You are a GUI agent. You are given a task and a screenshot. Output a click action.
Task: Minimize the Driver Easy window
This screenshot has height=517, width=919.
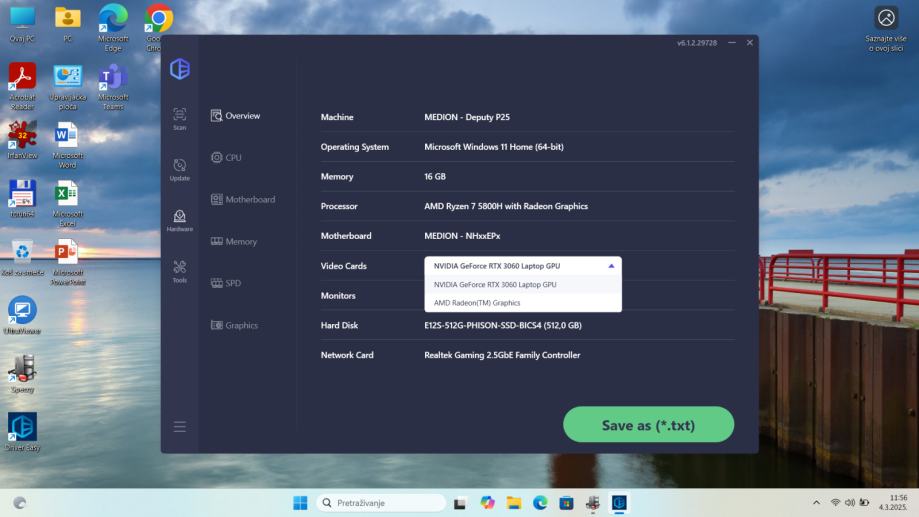(731, 42)
